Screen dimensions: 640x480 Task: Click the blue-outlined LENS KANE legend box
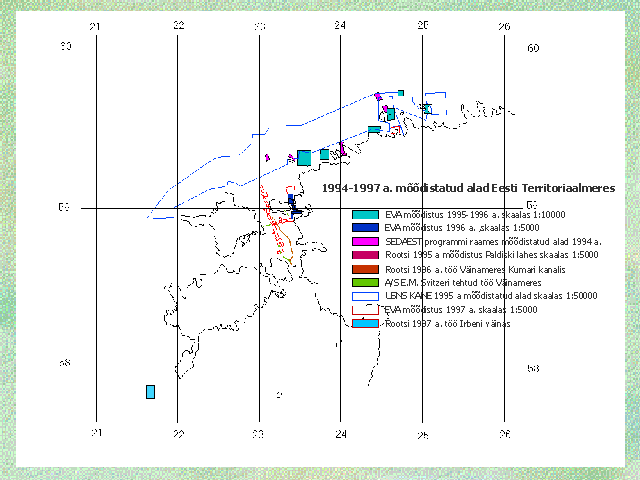tap(365, 296)
